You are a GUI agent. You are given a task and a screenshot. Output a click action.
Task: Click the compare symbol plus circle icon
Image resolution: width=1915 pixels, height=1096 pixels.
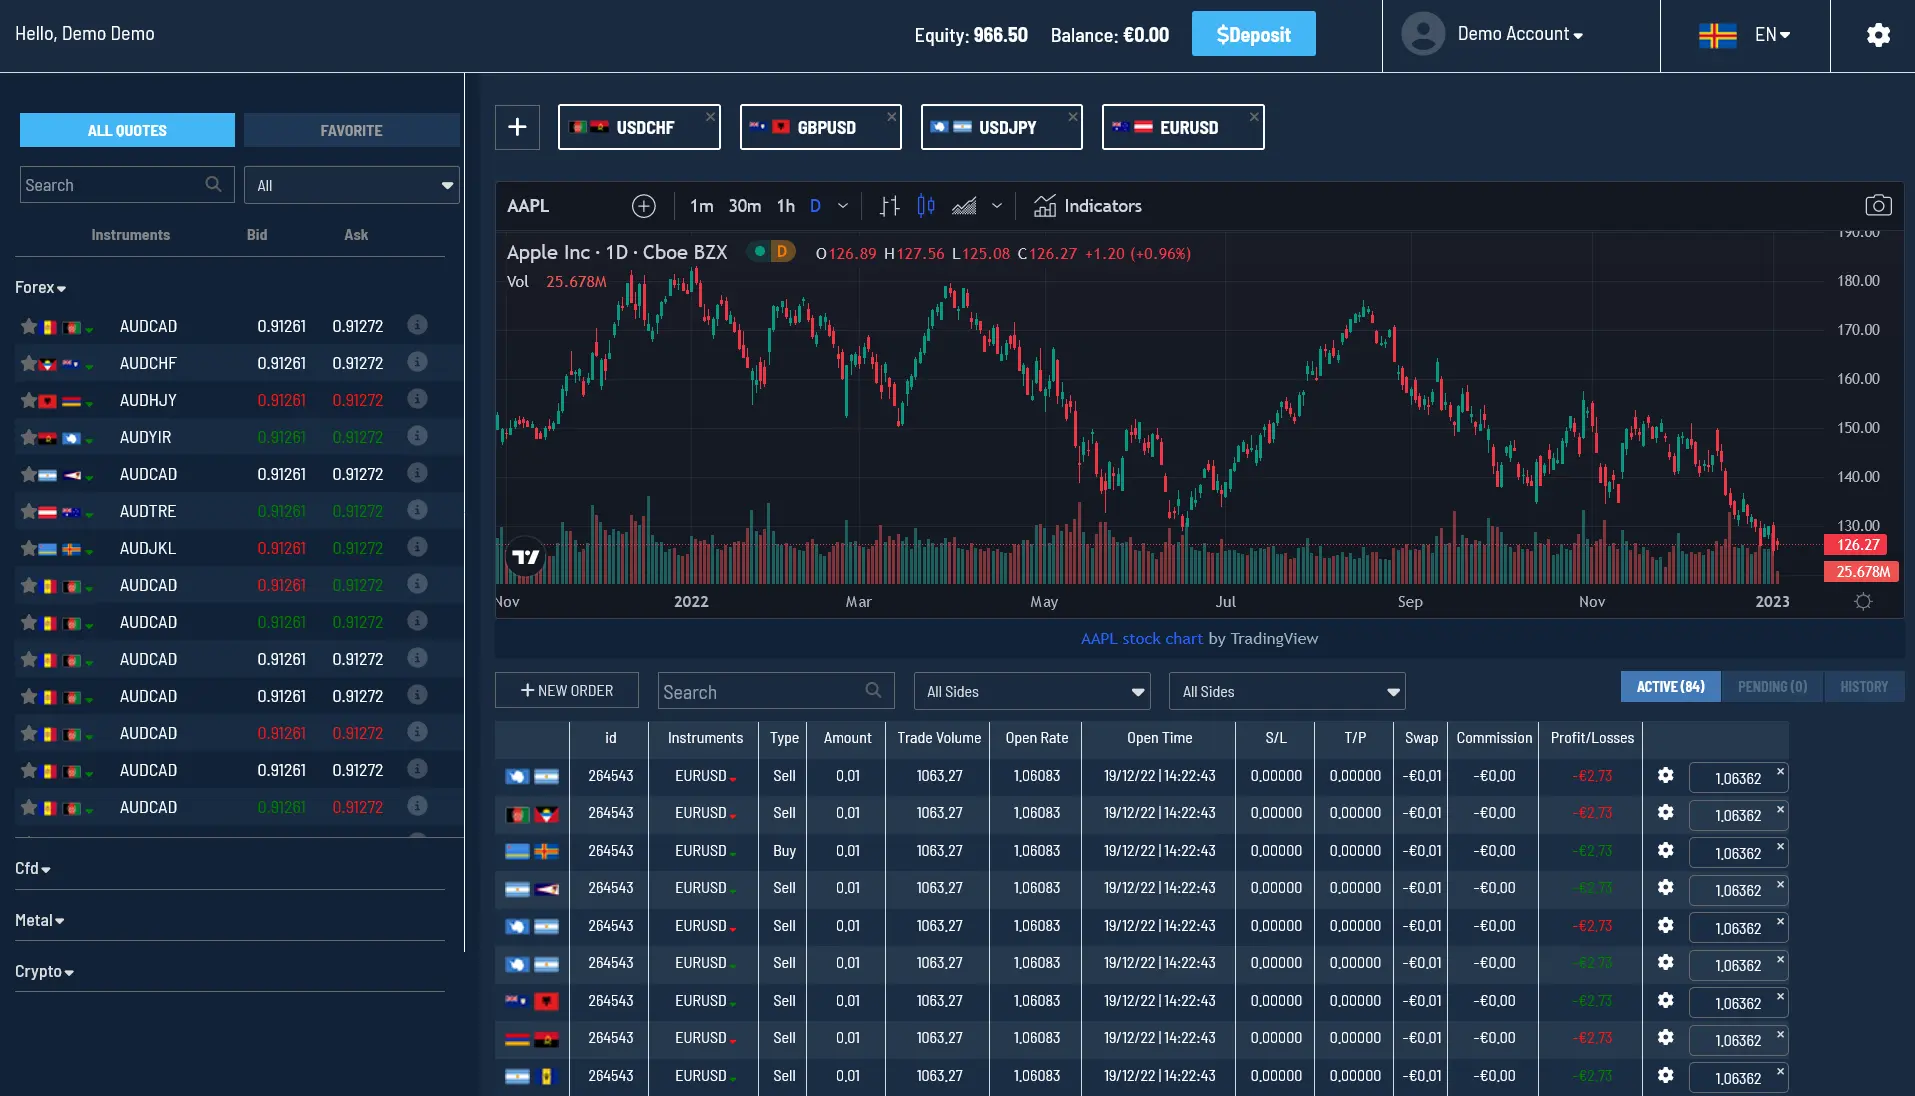tap(644, 206)
